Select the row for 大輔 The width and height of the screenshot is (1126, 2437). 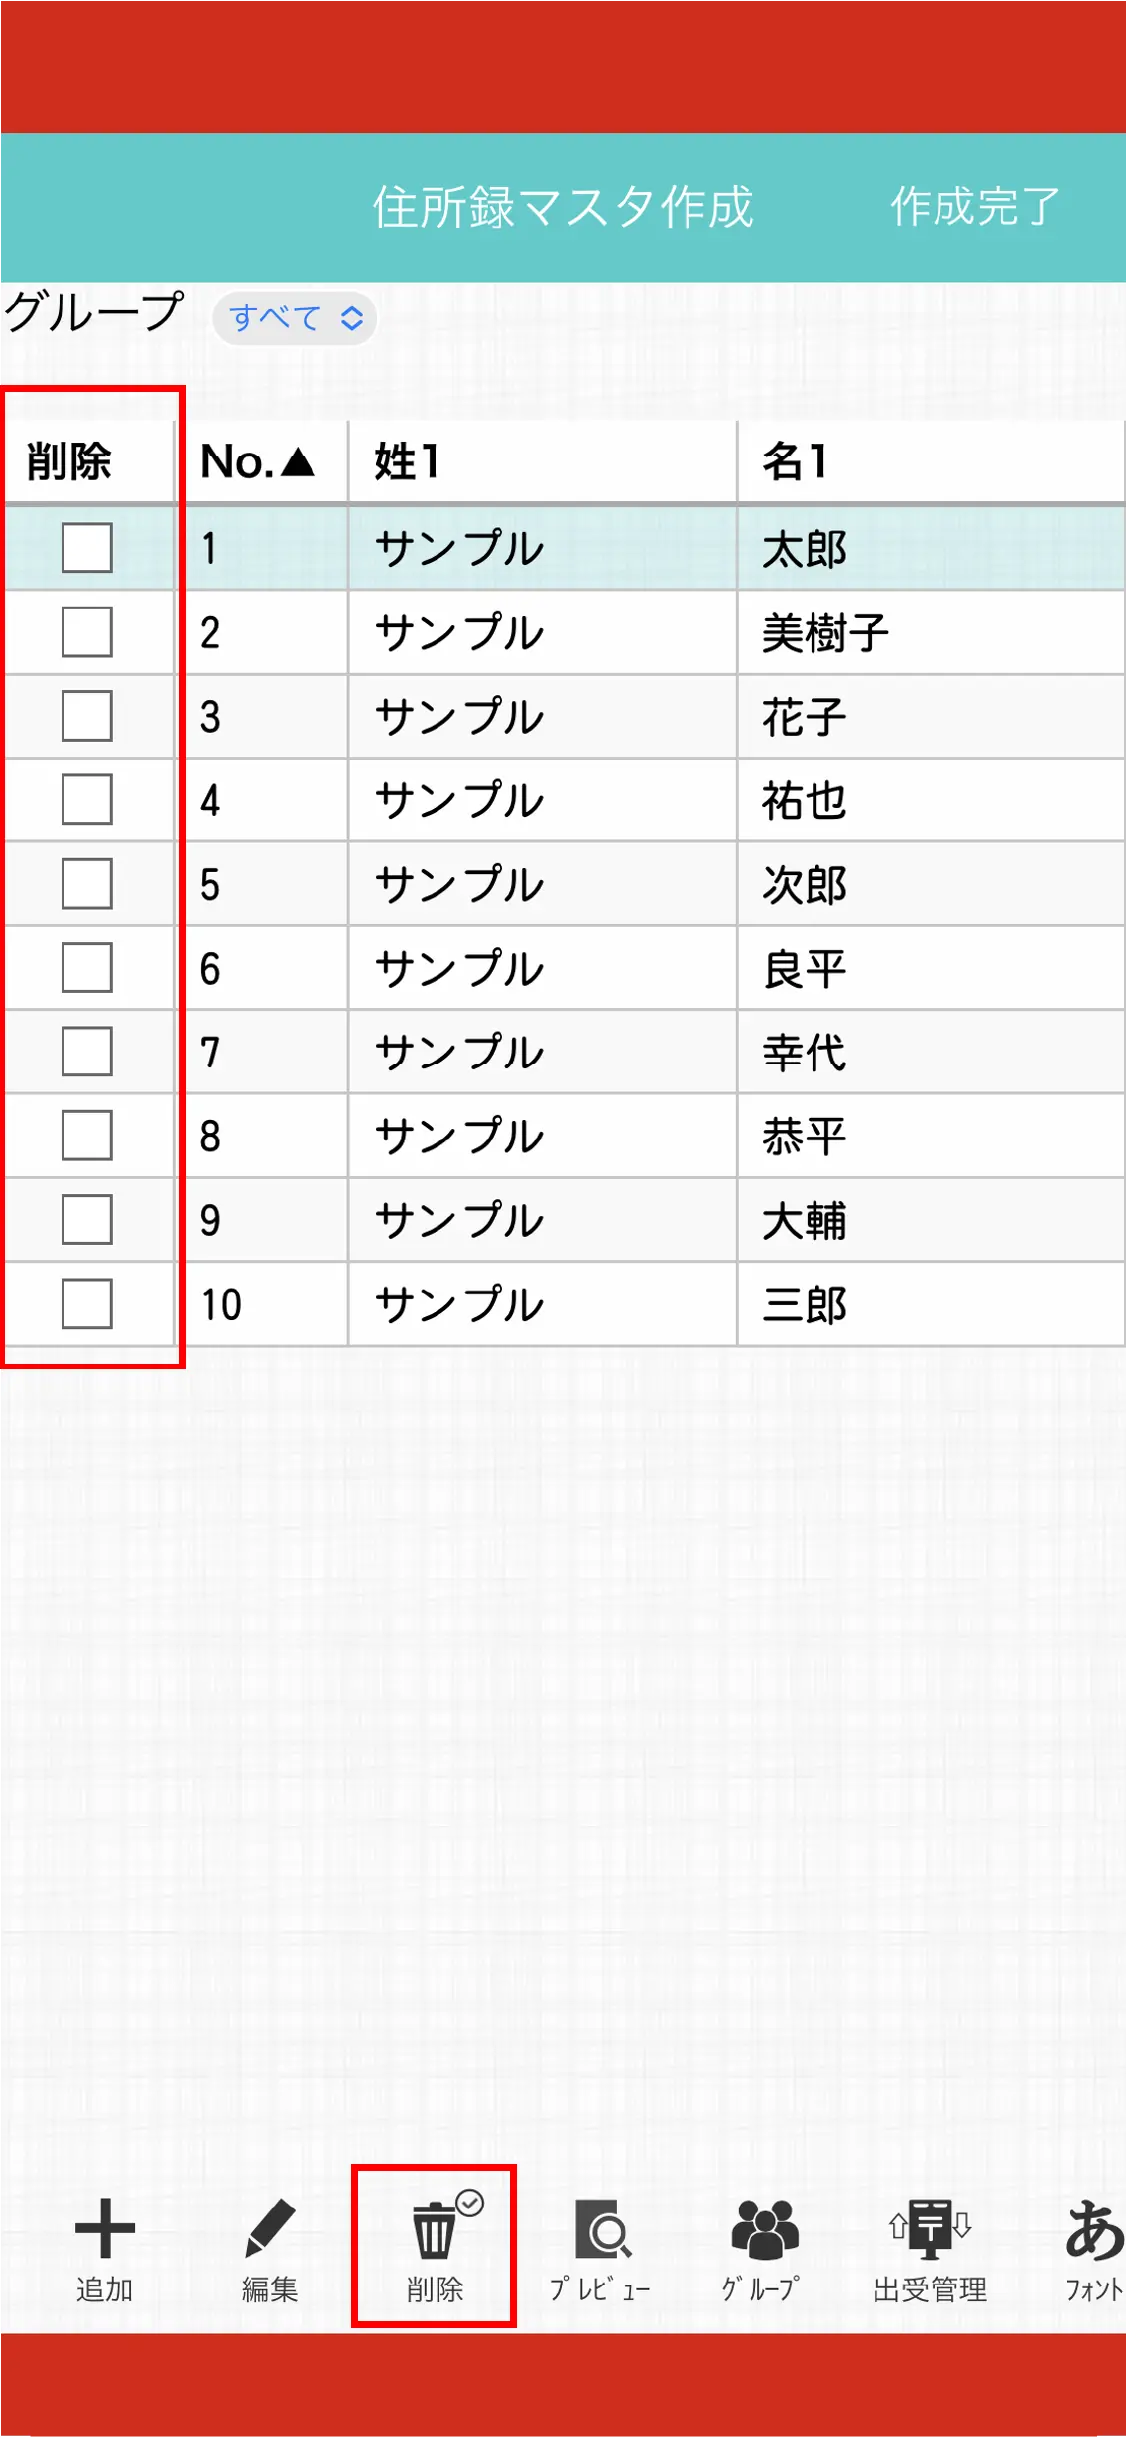804,1221
